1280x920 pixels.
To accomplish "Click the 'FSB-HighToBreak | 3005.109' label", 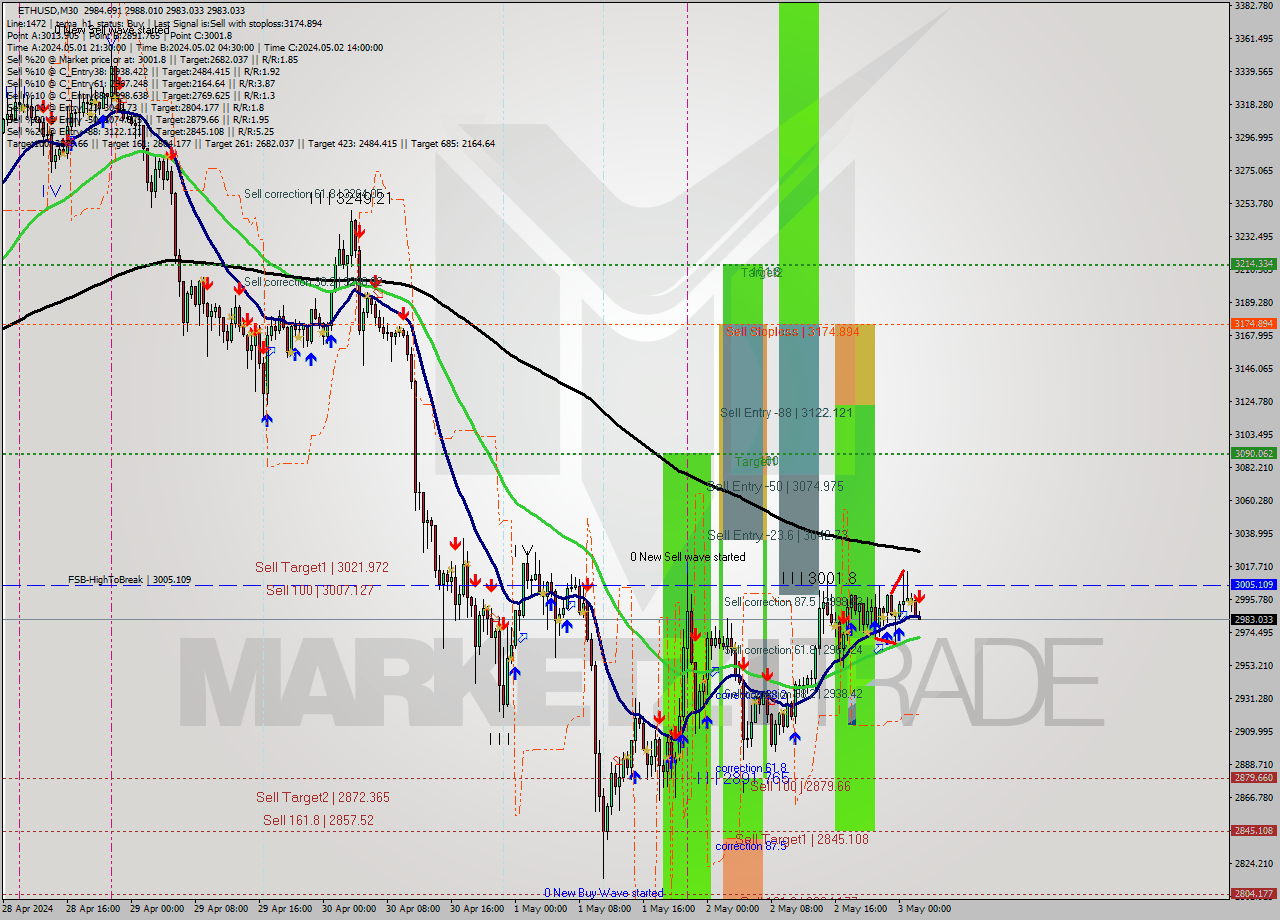I will point(129,579).
